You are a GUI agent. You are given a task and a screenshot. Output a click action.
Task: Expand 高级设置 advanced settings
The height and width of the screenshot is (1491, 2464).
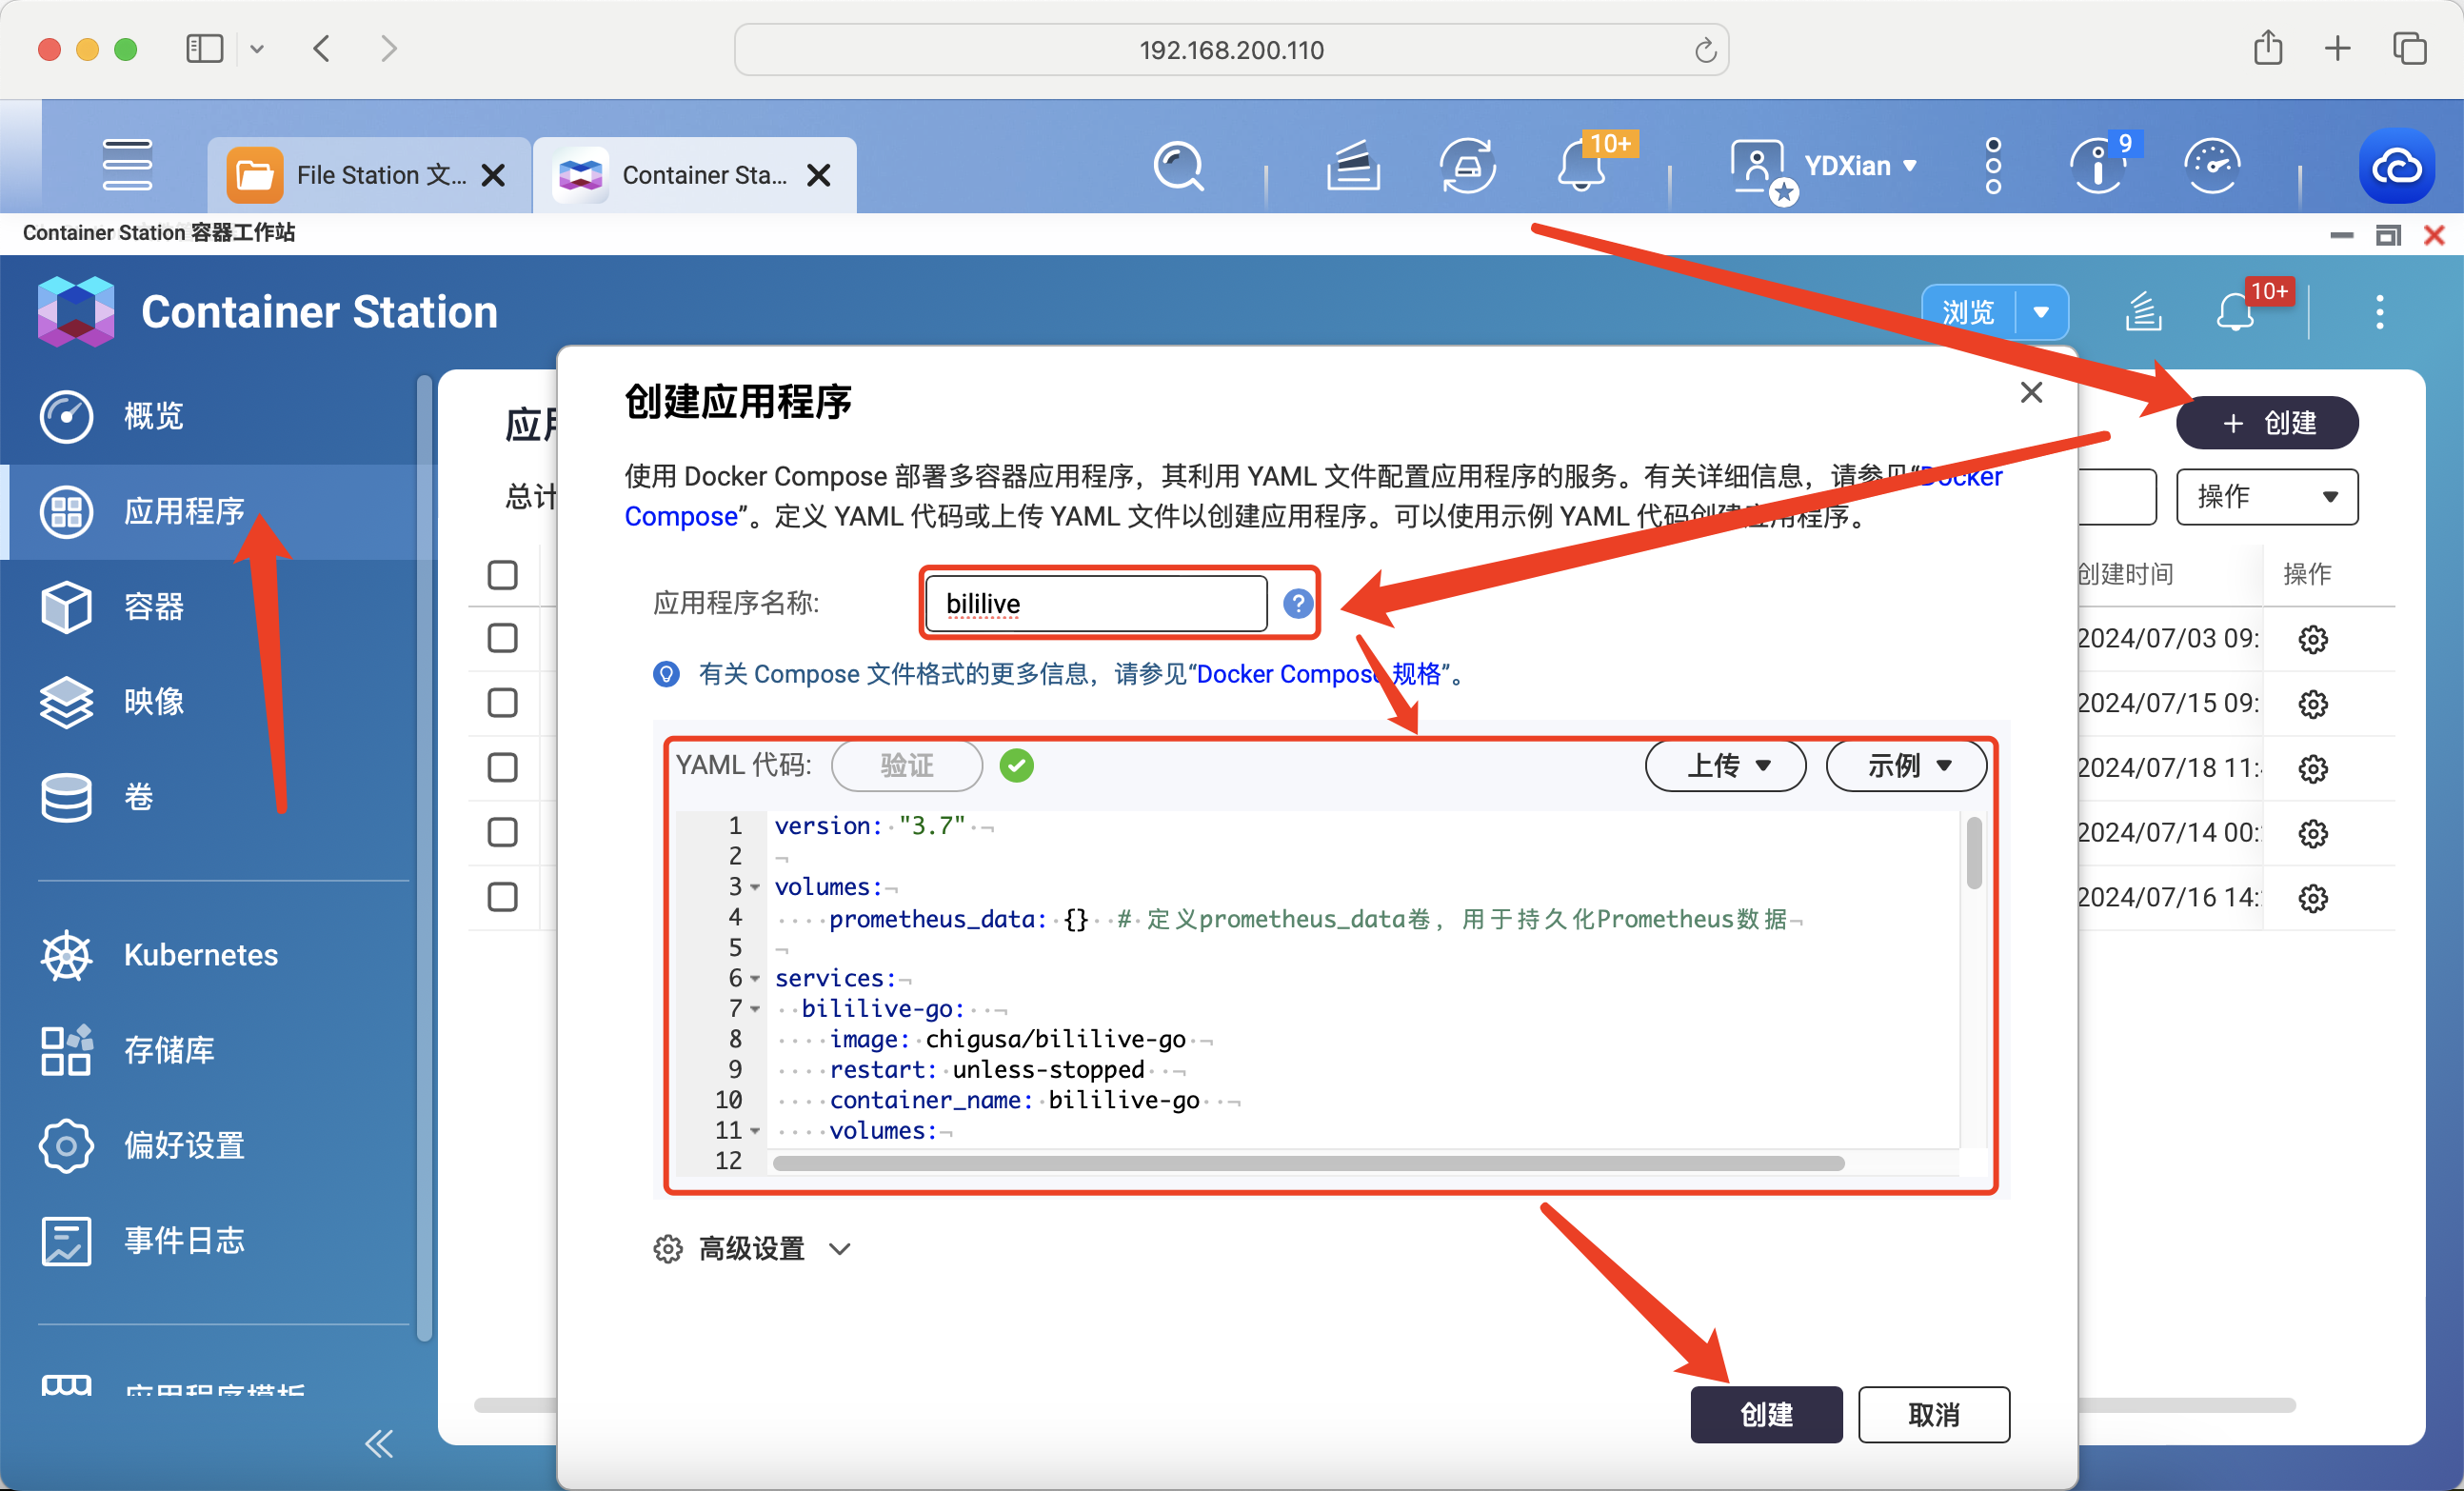pyautogui.click(x=752, y=1248)
